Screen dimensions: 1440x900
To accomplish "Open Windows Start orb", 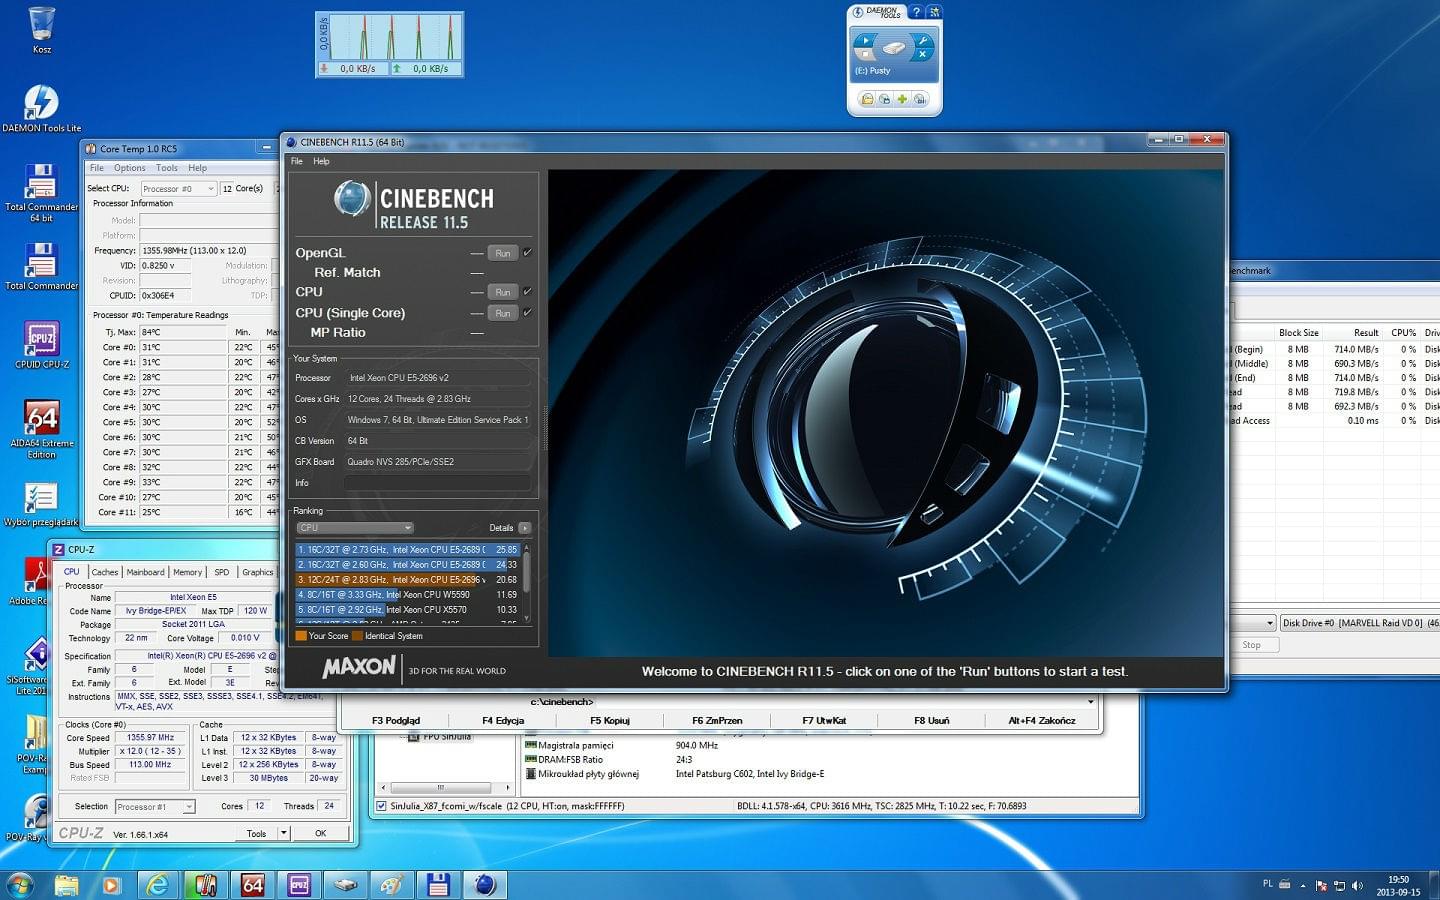I will pyautogui.click(x=20, y=885).
